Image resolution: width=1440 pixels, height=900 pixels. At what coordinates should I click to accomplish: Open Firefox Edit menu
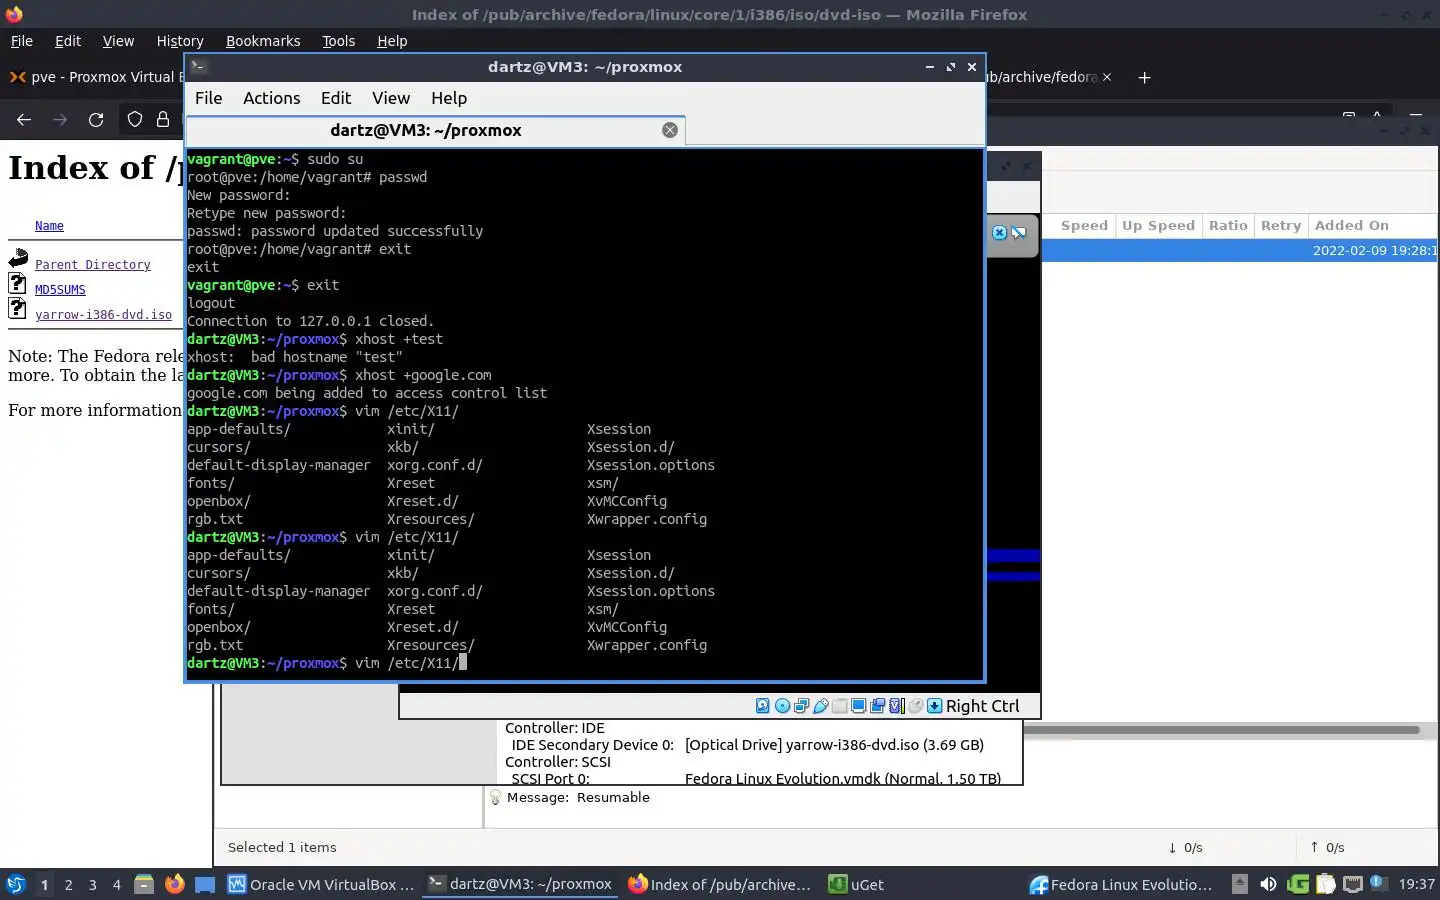[x=68, y=41]
